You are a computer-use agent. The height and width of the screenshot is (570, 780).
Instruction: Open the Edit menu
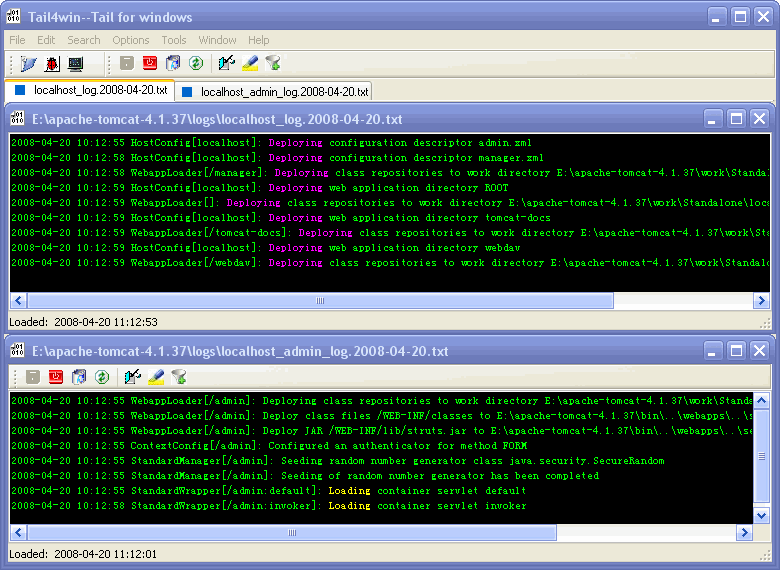click(46, 40)
